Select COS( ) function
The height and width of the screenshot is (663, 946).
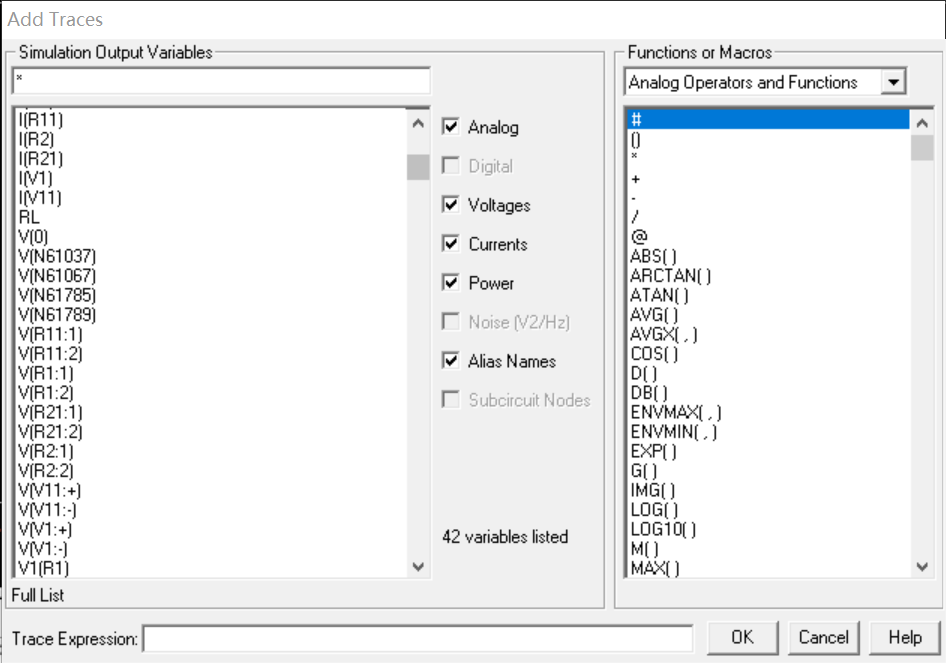coord(655,354)
